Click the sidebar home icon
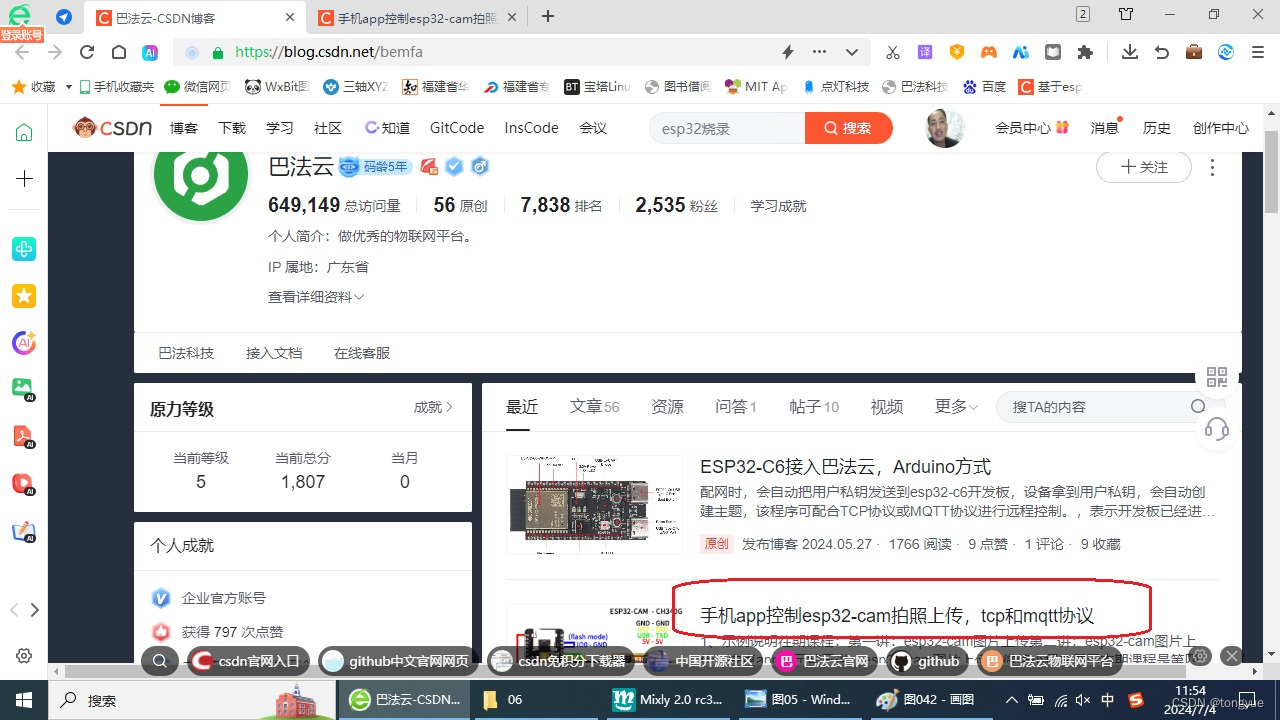 tap(24, 133)
